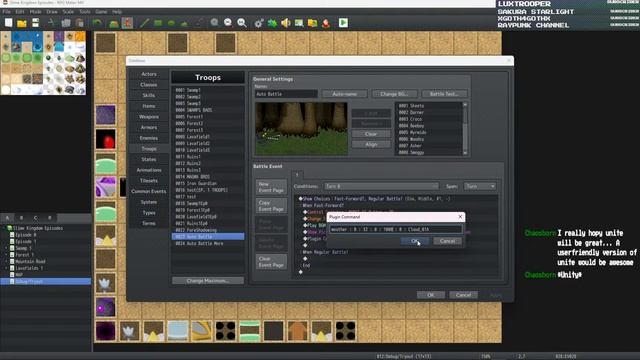
Task: Open the Game menu
Action: (x=101, y=12)
